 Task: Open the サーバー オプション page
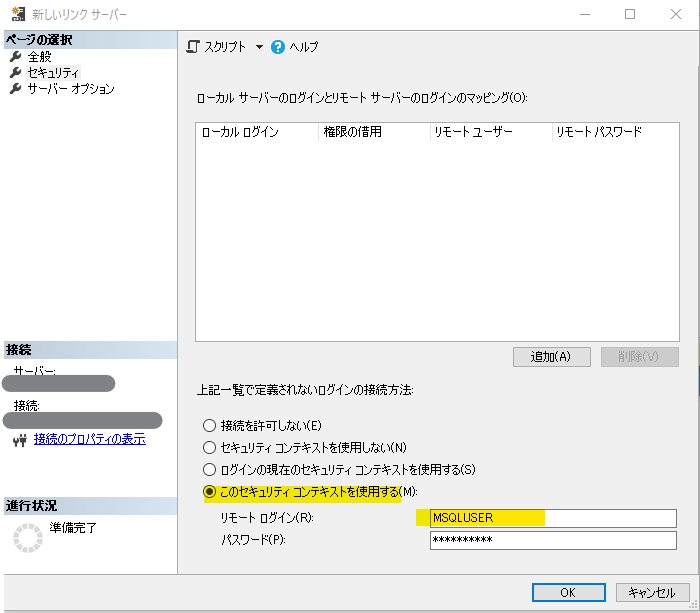coord(70,89)
